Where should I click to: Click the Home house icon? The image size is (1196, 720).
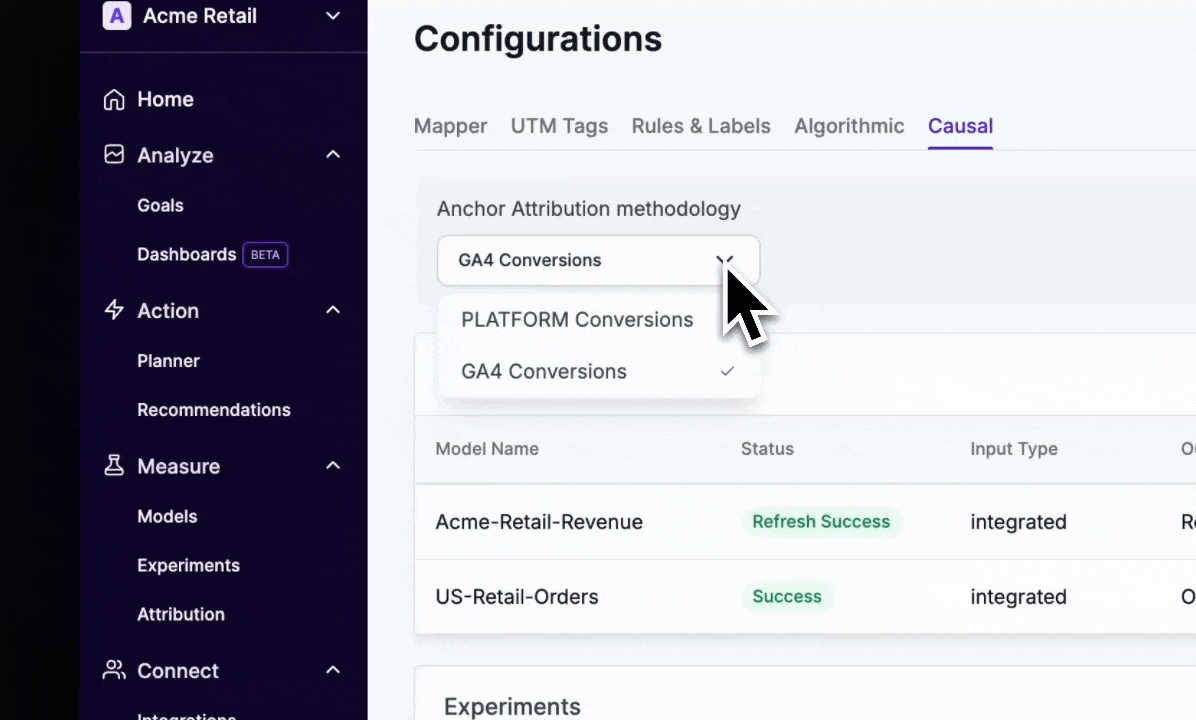115,100
